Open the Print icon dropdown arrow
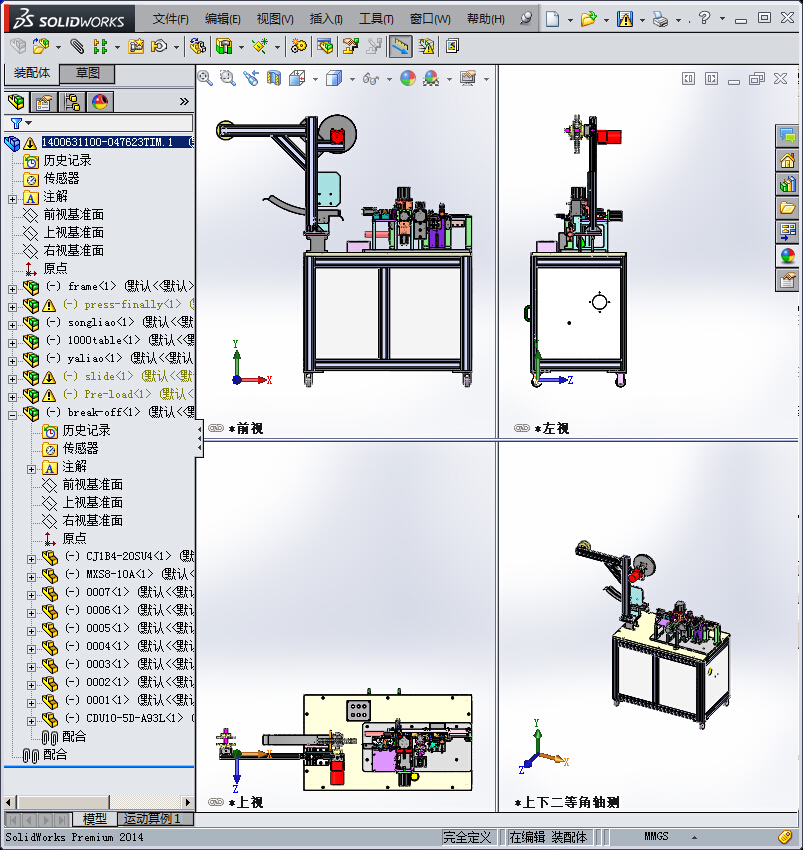The height and width of the screenshot is (850, 803). pyautogui.click(x=678, y=21)
